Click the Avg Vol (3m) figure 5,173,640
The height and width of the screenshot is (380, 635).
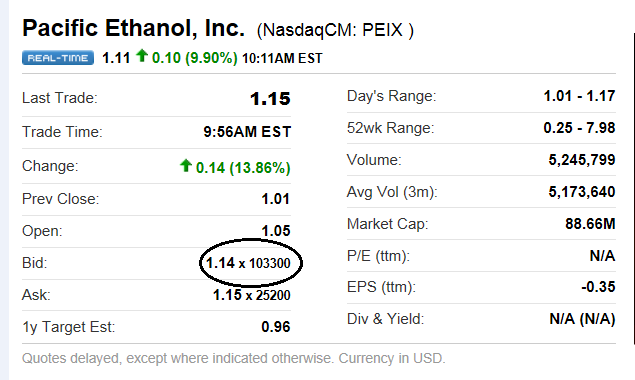pyautogui.click(x=582, y=192)
